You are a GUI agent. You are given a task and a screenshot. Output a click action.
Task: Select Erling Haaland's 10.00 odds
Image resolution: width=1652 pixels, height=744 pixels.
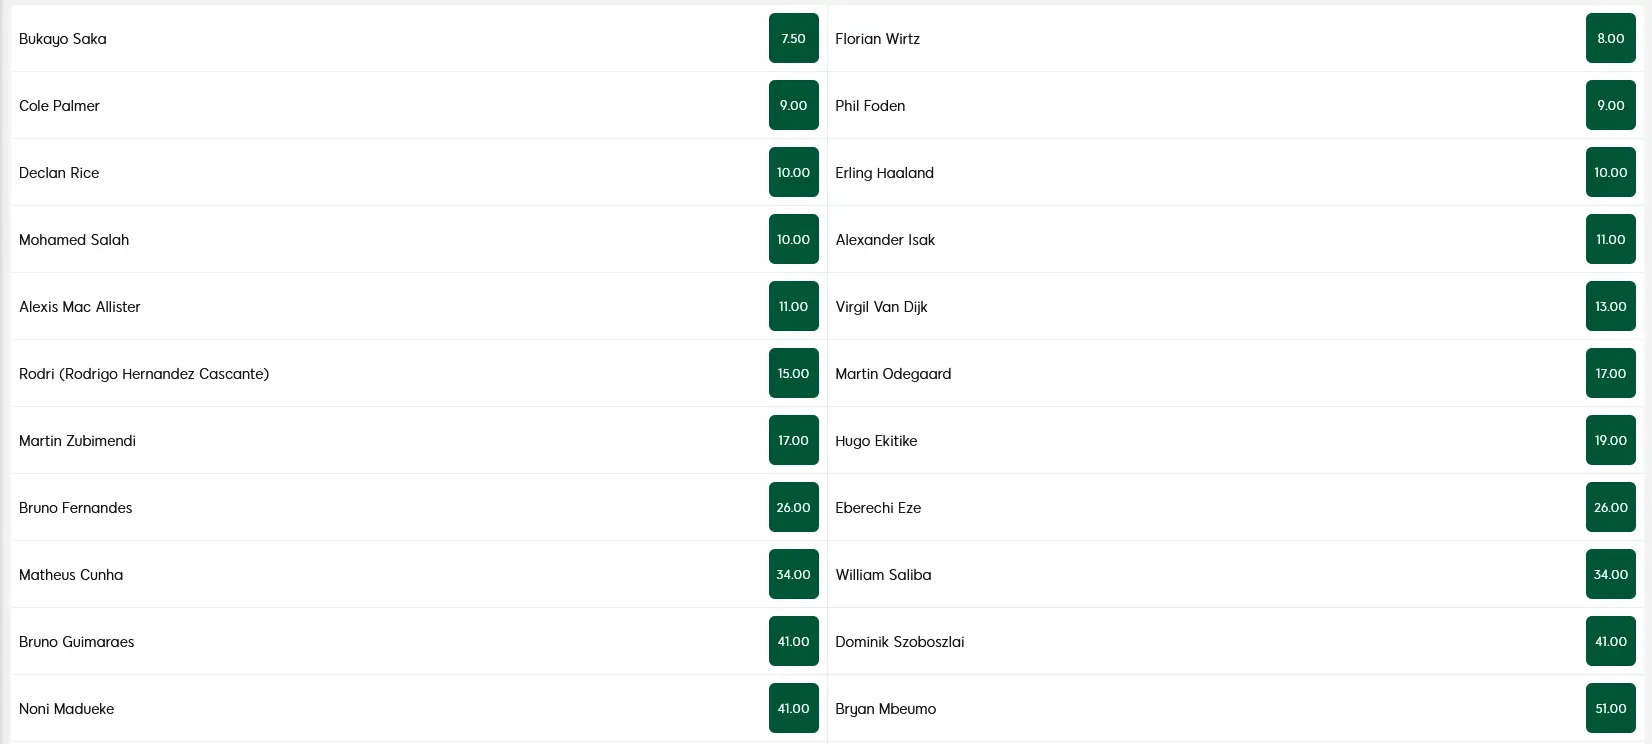pos(1610,172)
